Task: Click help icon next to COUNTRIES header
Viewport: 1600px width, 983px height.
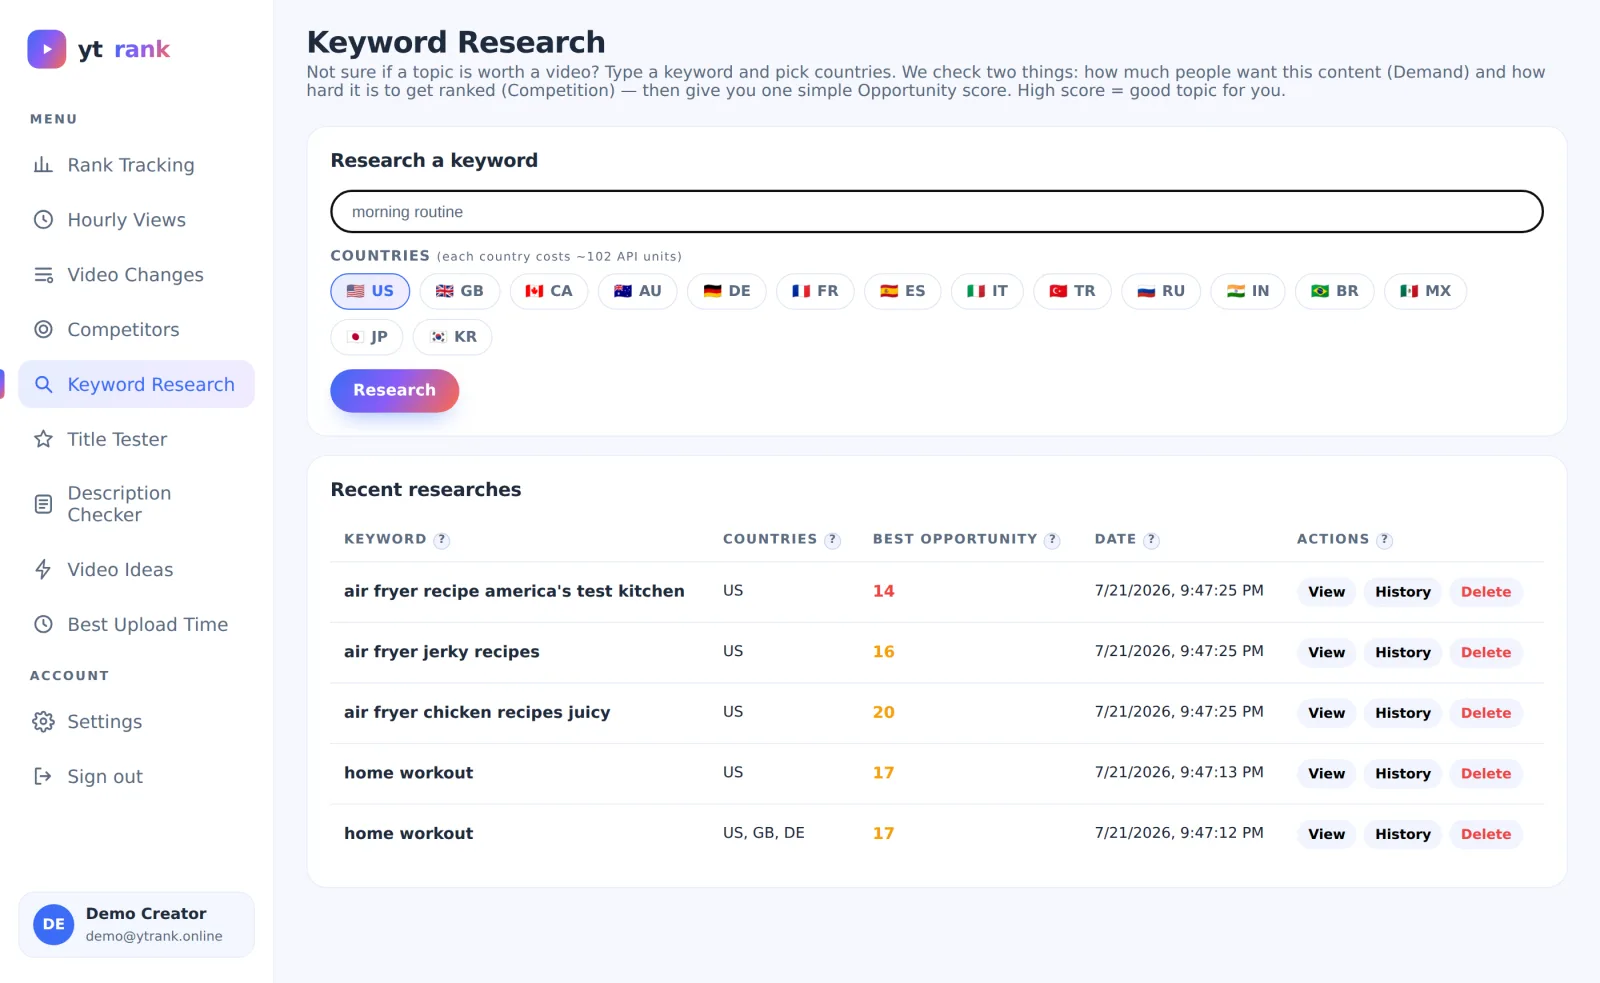Action: (x=832, y=540)
